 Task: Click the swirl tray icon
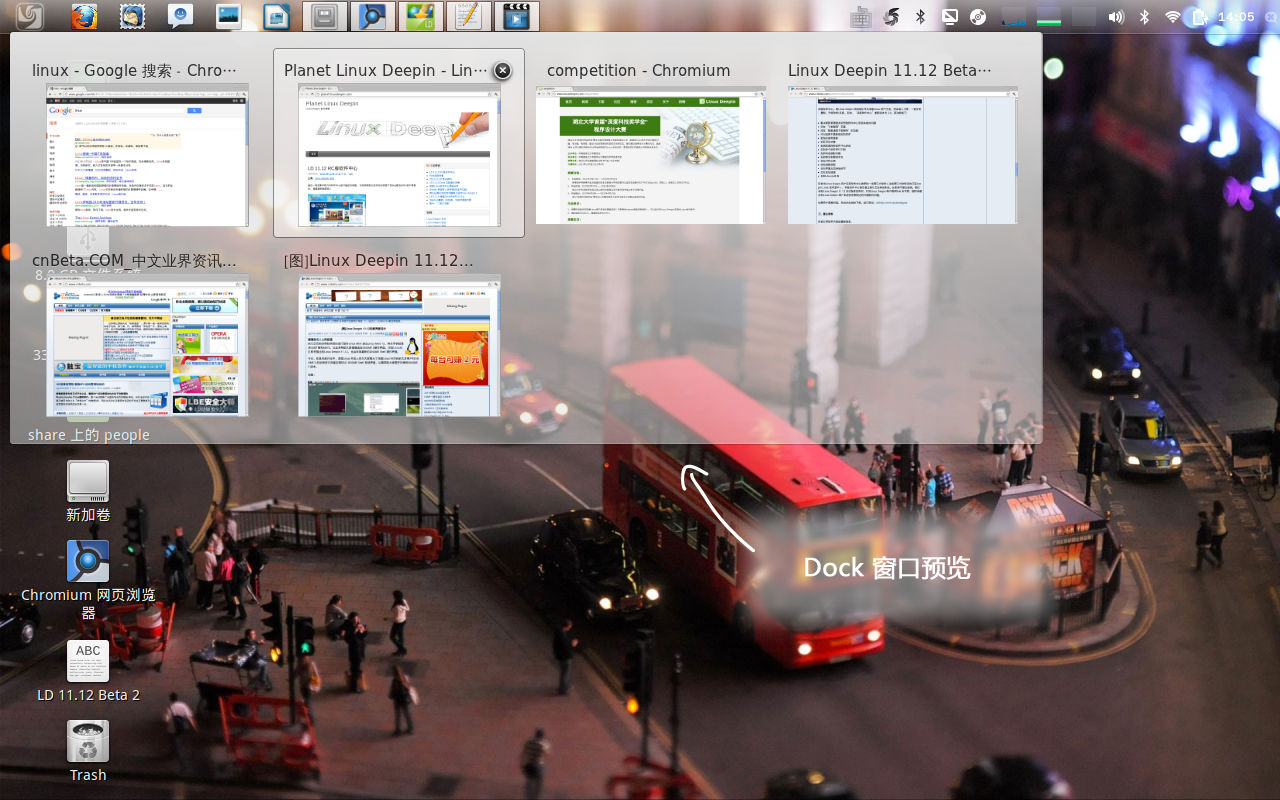891,17
